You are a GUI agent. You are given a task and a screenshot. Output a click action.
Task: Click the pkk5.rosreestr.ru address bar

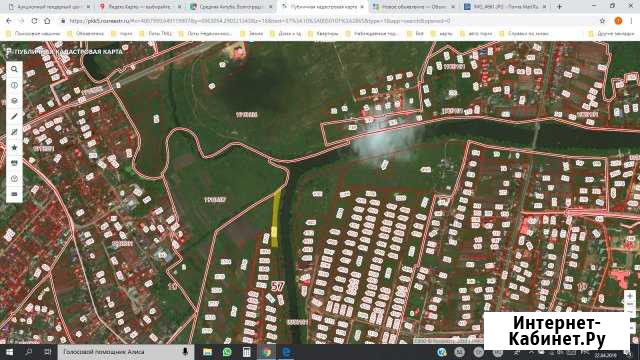click(327, 21)
